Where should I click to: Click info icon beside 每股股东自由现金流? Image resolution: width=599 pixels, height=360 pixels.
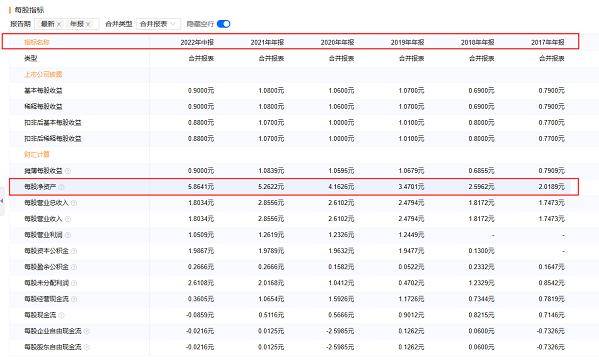(86, 347)
